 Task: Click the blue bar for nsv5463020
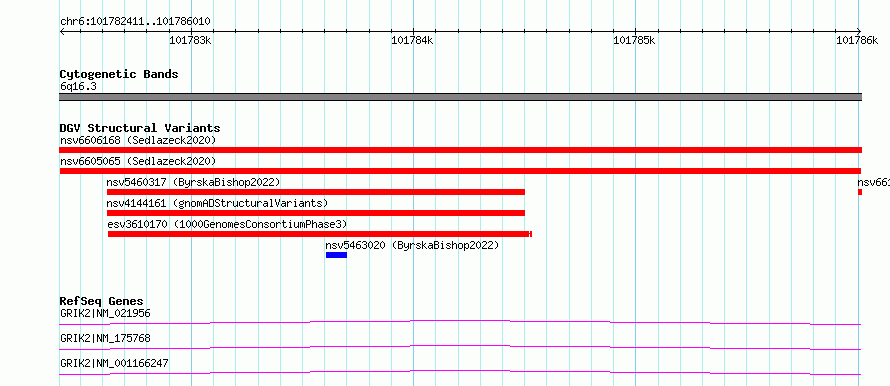pyautogui.click(x=336, y=255)
